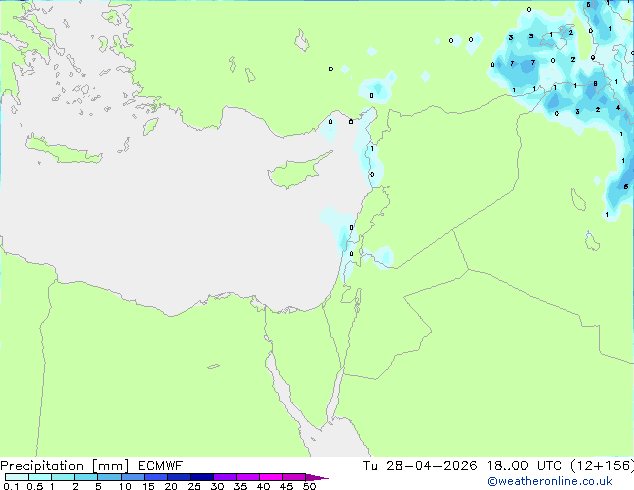Click the date 'Tu 28-04-2026'

[x=420, y=466]
